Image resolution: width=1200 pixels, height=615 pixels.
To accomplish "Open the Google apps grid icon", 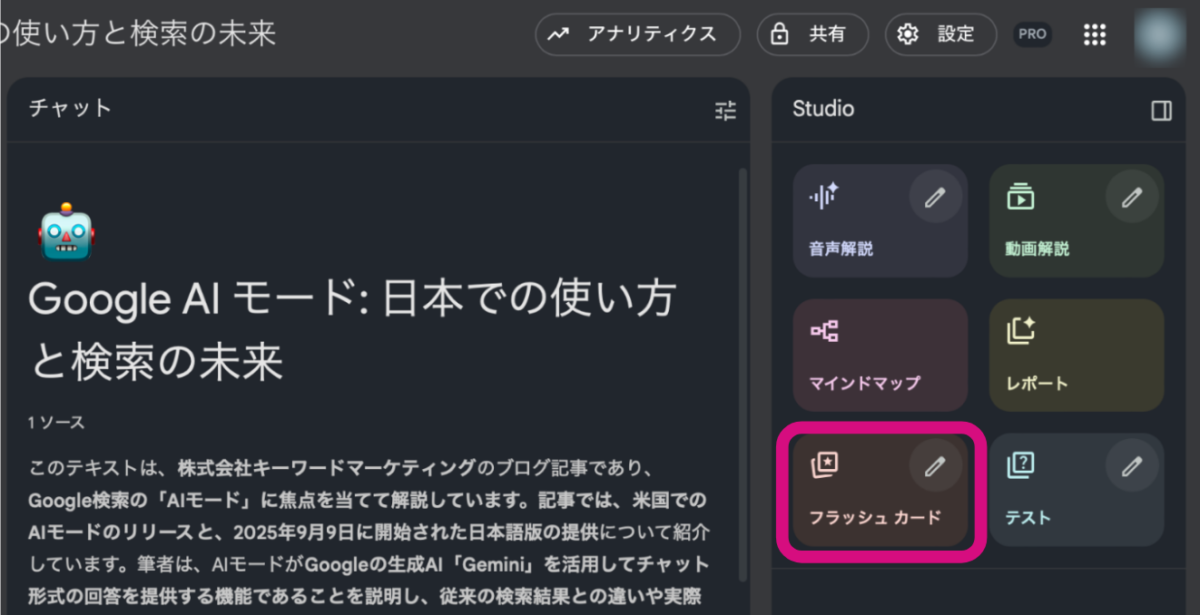I will [x=1095, y=34].
